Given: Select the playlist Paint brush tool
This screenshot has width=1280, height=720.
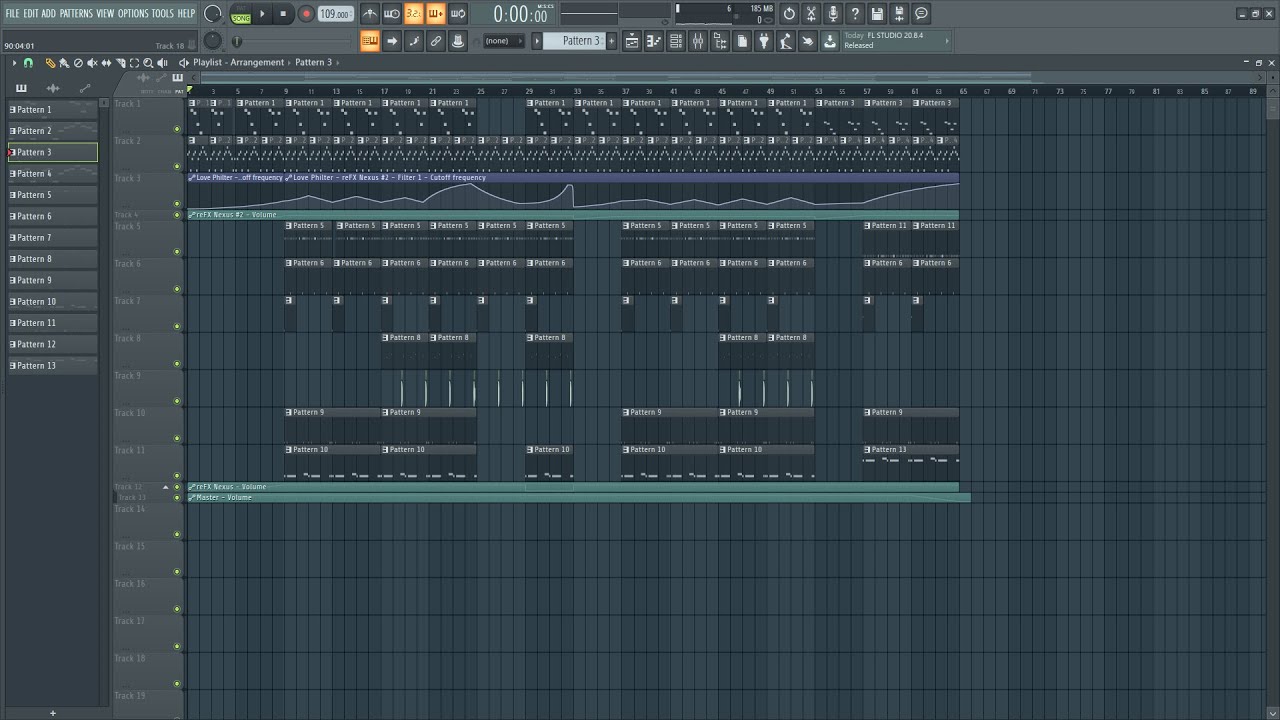Looking at the screenshot, I should point(64,63).
